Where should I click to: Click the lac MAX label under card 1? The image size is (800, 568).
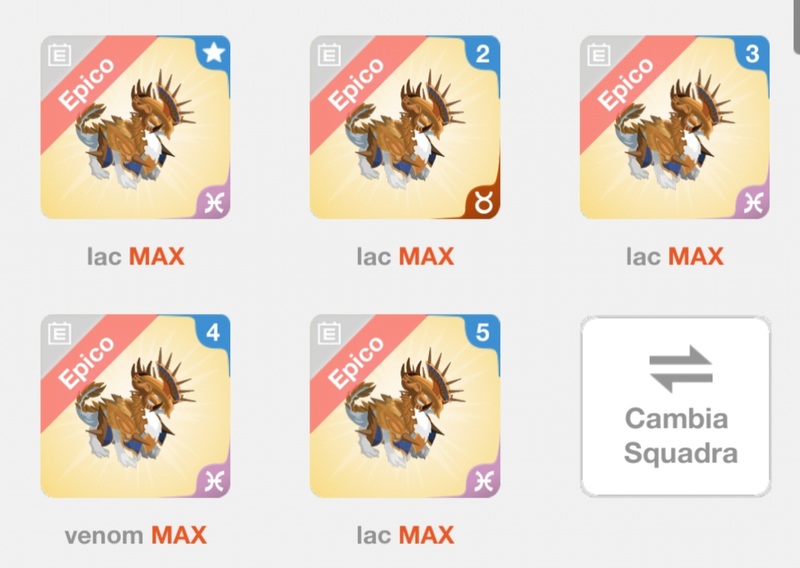pyautogui.click(x=136, y=256)
